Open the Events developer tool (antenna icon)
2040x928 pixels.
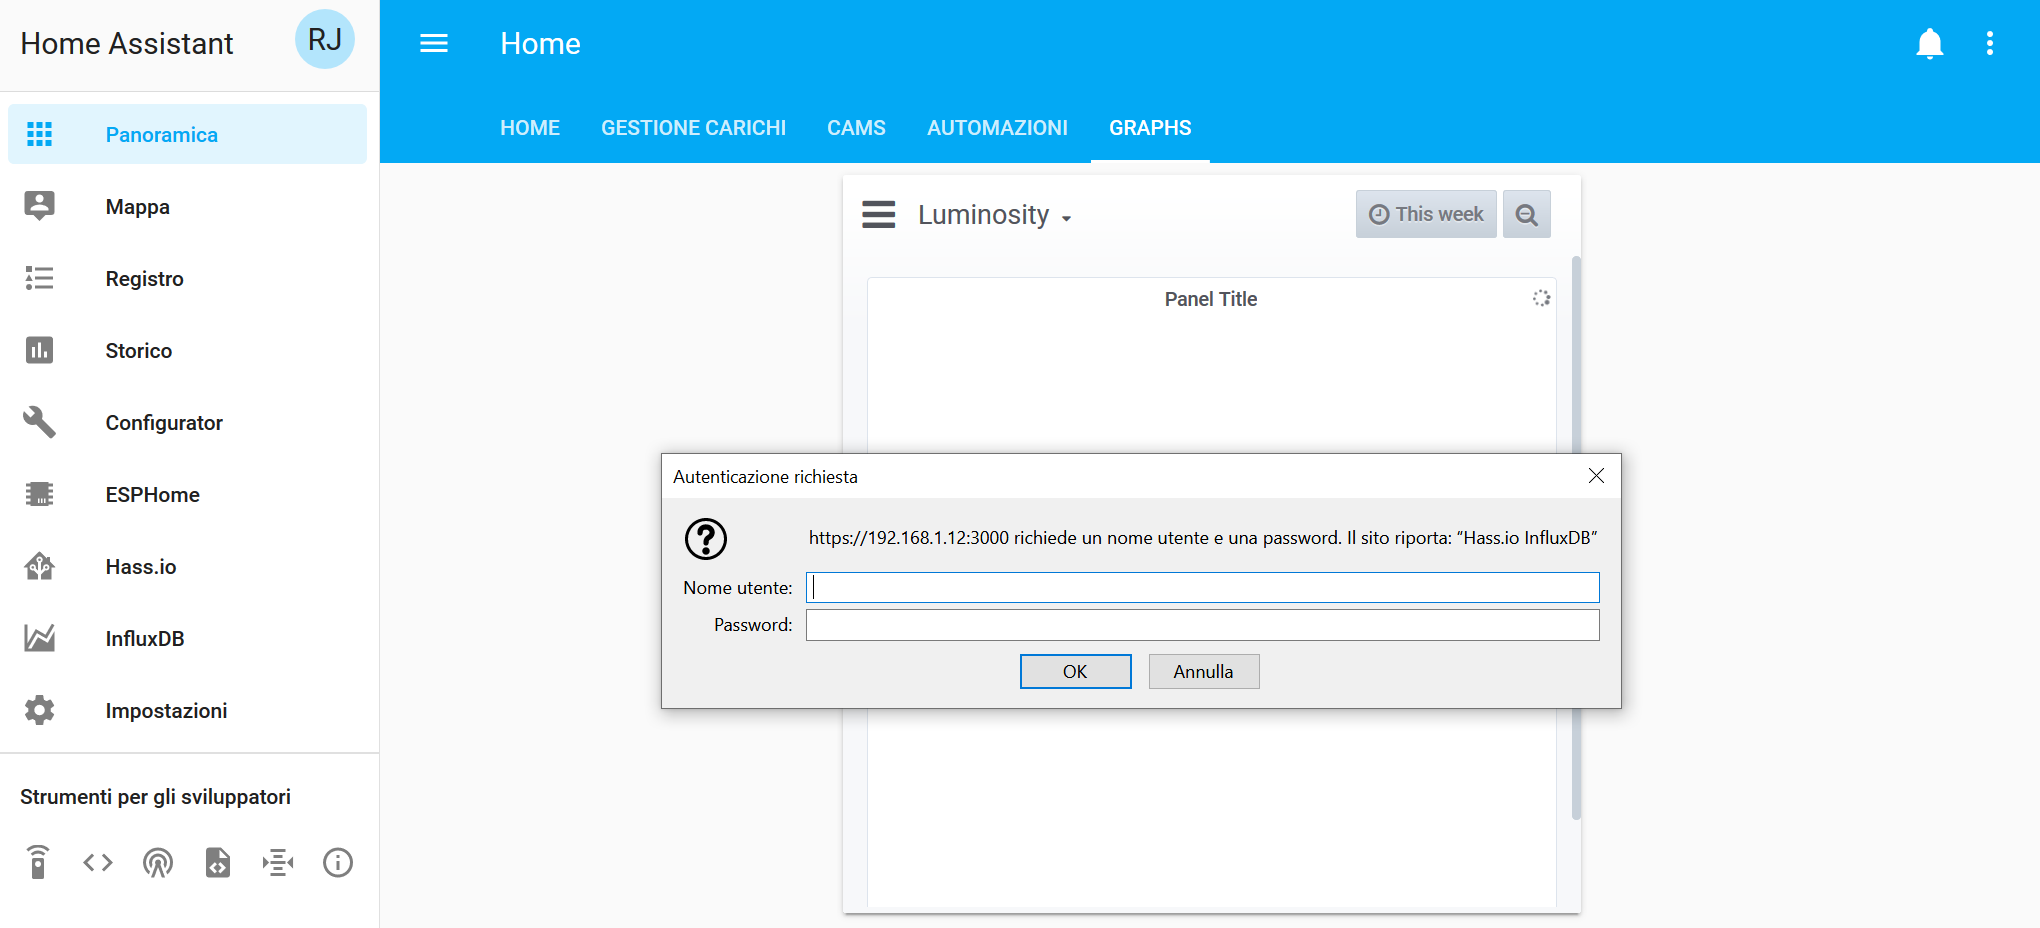coord(157,862)
